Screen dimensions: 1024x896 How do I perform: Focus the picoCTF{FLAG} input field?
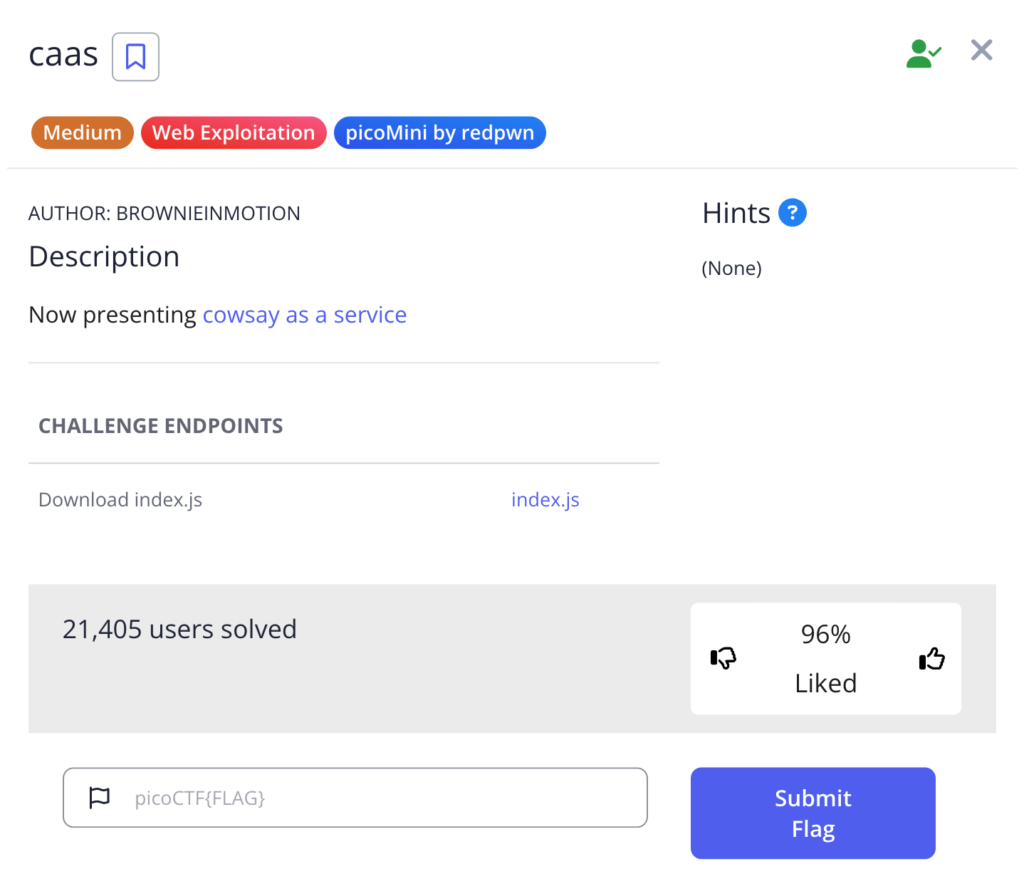pyautogui.click(x=380, y=798)
